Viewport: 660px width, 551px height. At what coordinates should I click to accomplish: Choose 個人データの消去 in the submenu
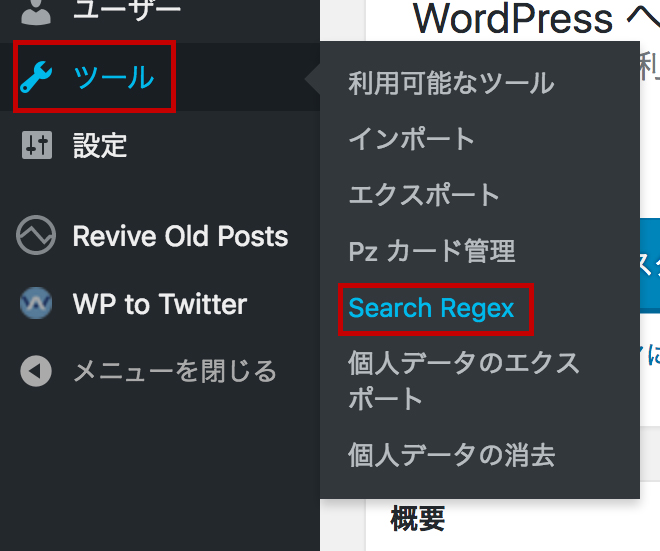point(452,455)
